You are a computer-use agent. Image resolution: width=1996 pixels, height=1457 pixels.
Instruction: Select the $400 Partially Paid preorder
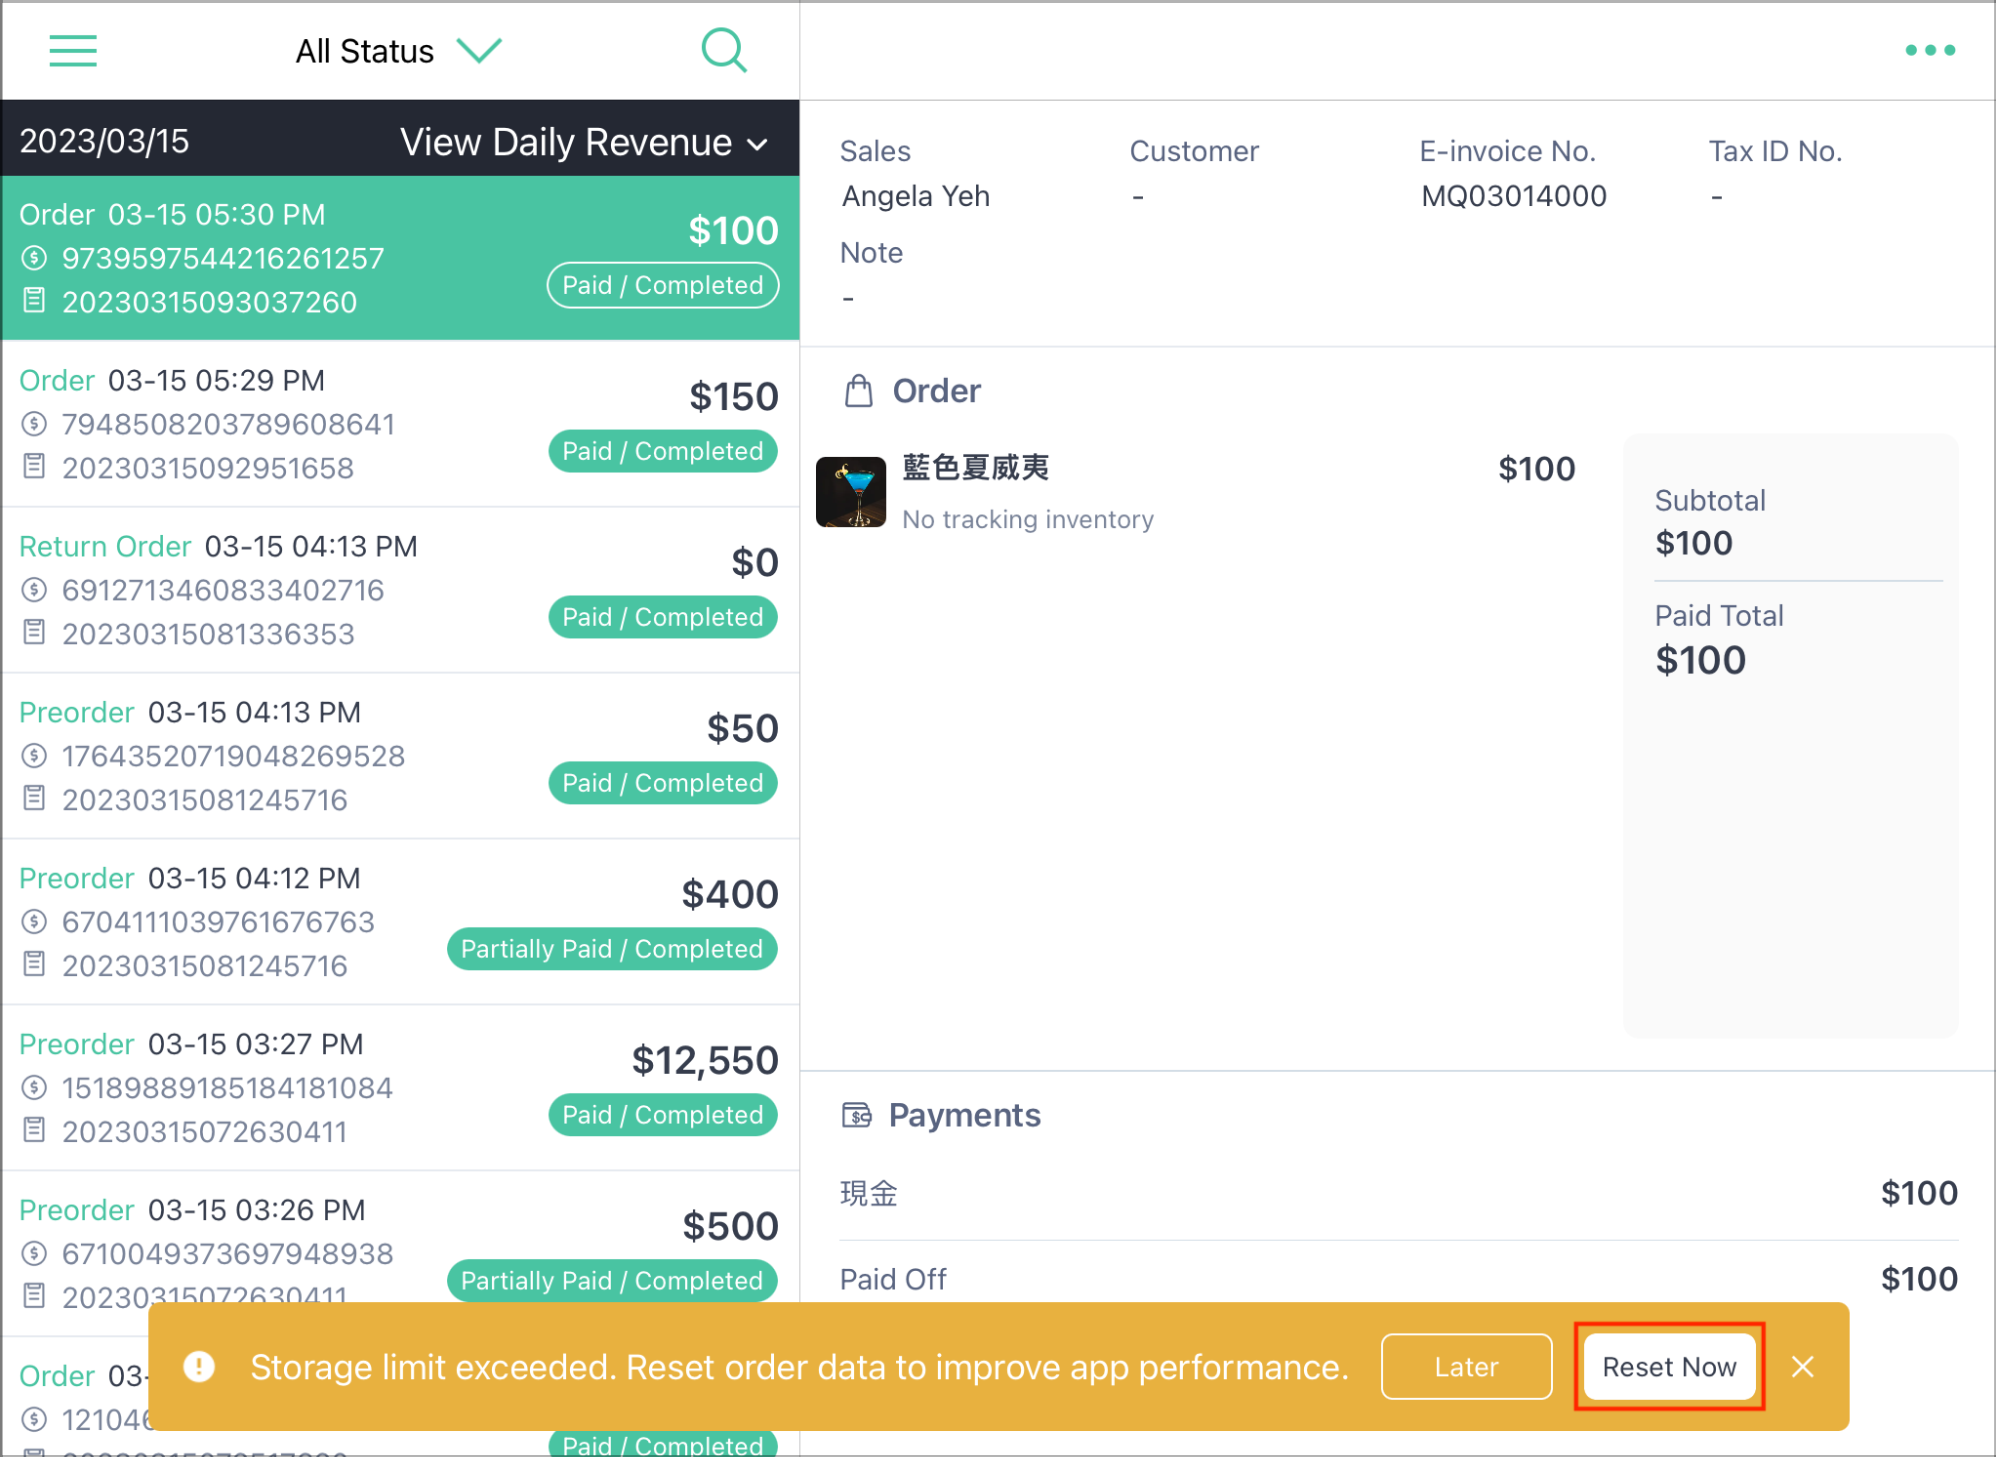coord(400,922)
